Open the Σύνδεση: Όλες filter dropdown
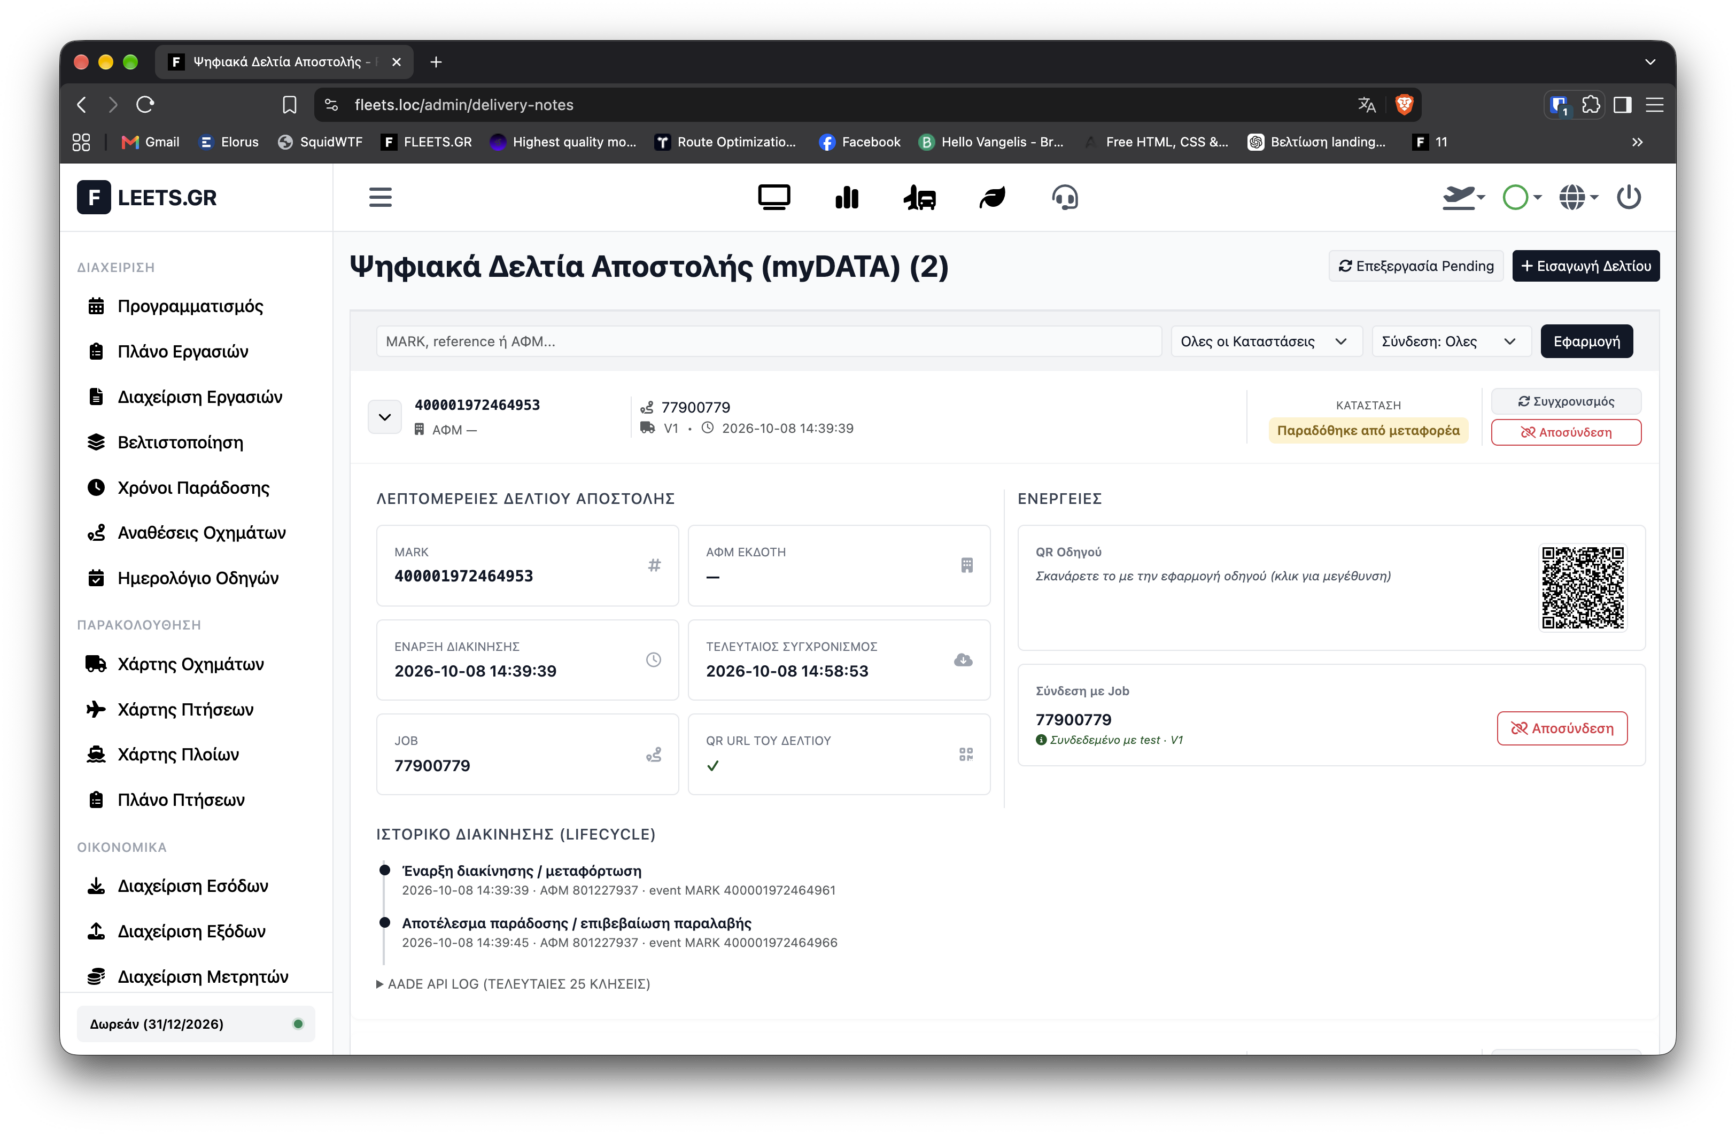Screen dimensions: 1736x1134 1449,341
